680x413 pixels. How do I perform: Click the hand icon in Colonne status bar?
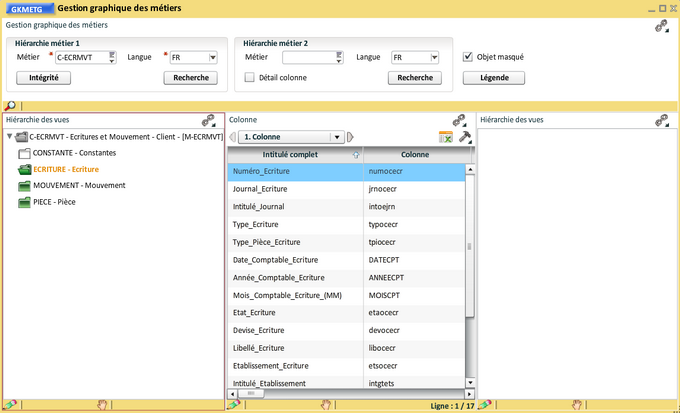click(x=325, y=405)
